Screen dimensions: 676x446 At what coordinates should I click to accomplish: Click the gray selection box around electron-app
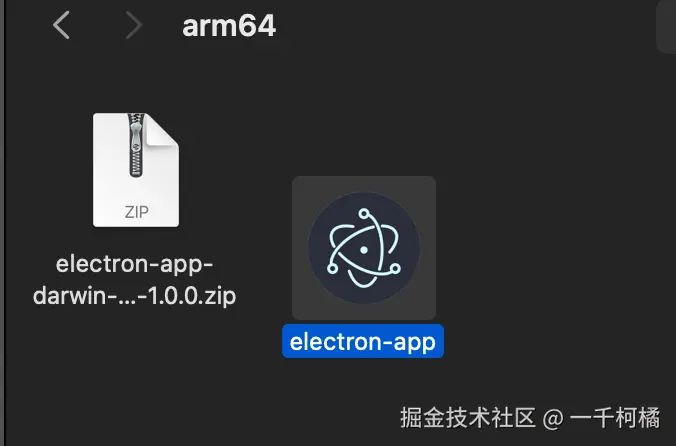click(364, 248)
